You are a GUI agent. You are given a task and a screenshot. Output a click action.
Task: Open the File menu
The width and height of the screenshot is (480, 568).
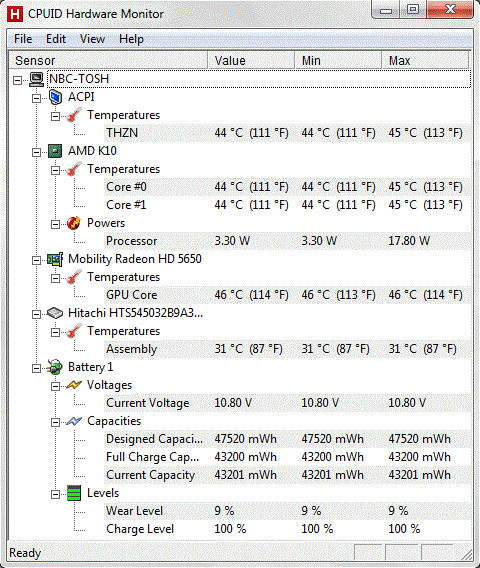(x=23, y=39)
